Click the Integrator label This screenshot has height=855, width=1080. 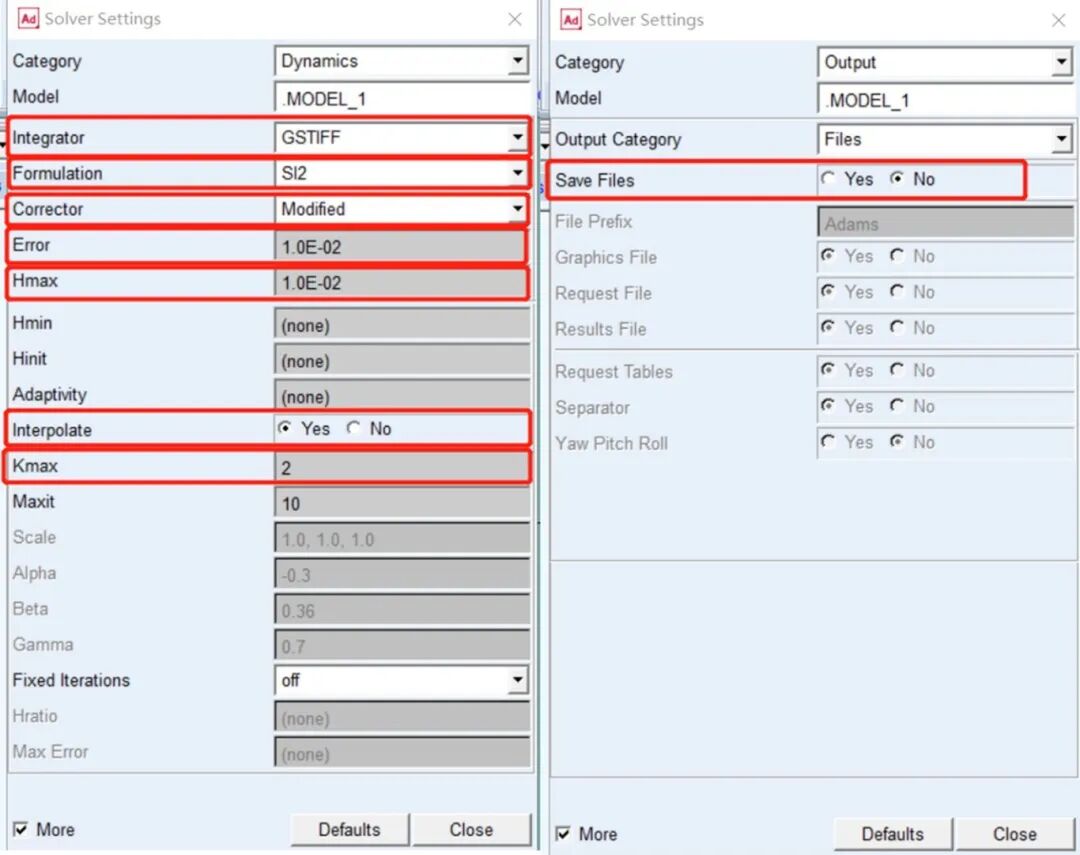tap(48, 138)
